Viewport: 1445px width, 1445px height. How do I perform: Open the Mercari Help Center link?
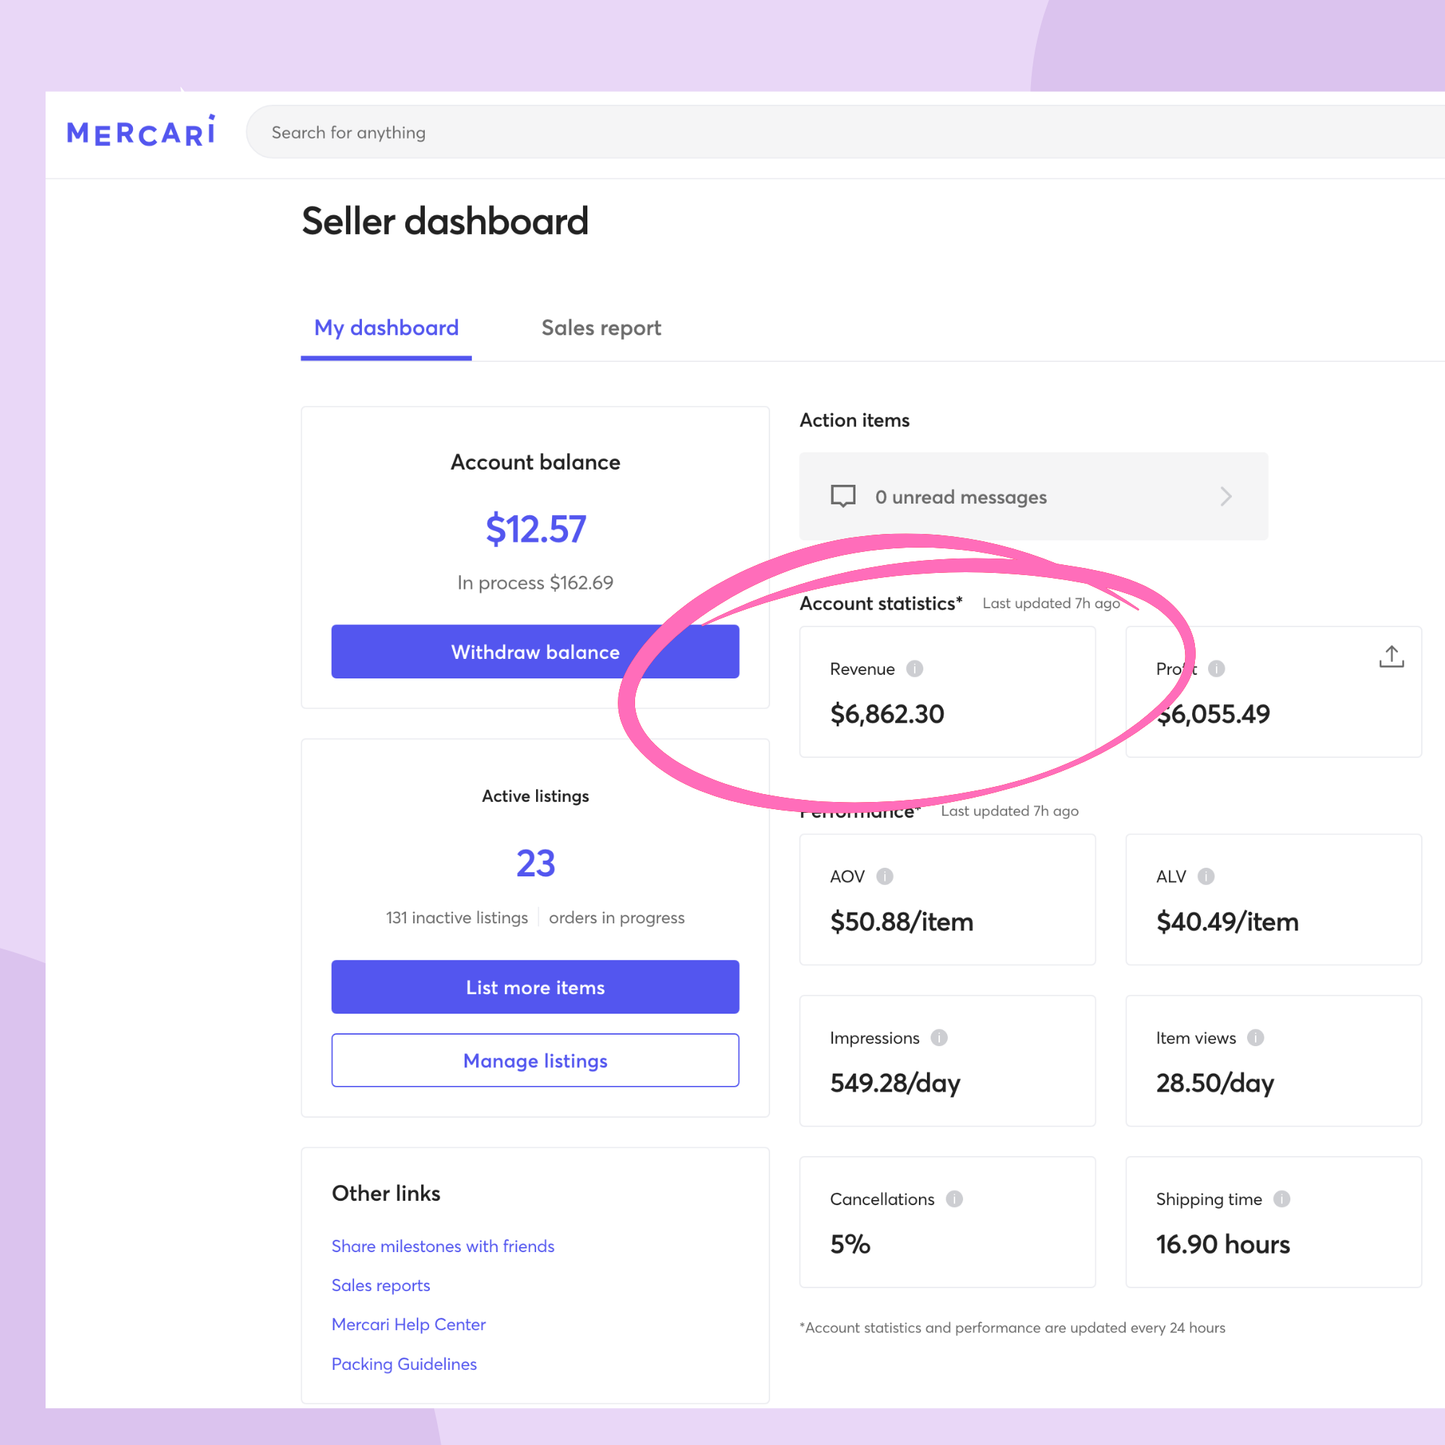point(409,1324)
